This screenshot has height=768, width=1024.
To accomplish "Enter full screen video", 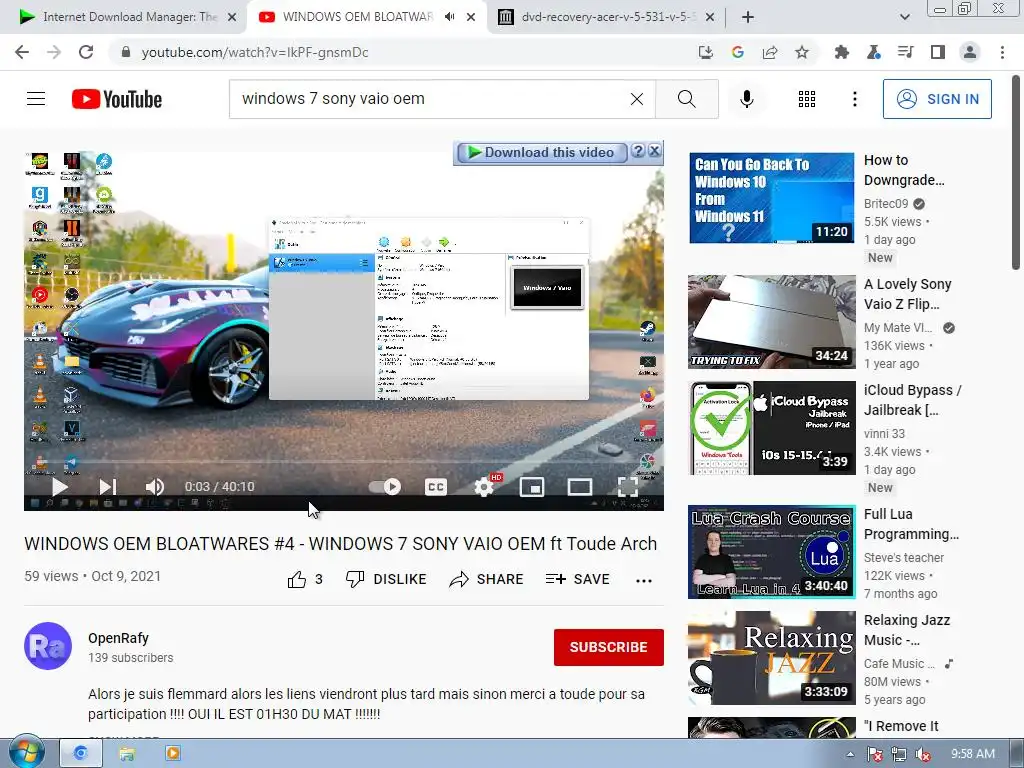I will point(628,487).
